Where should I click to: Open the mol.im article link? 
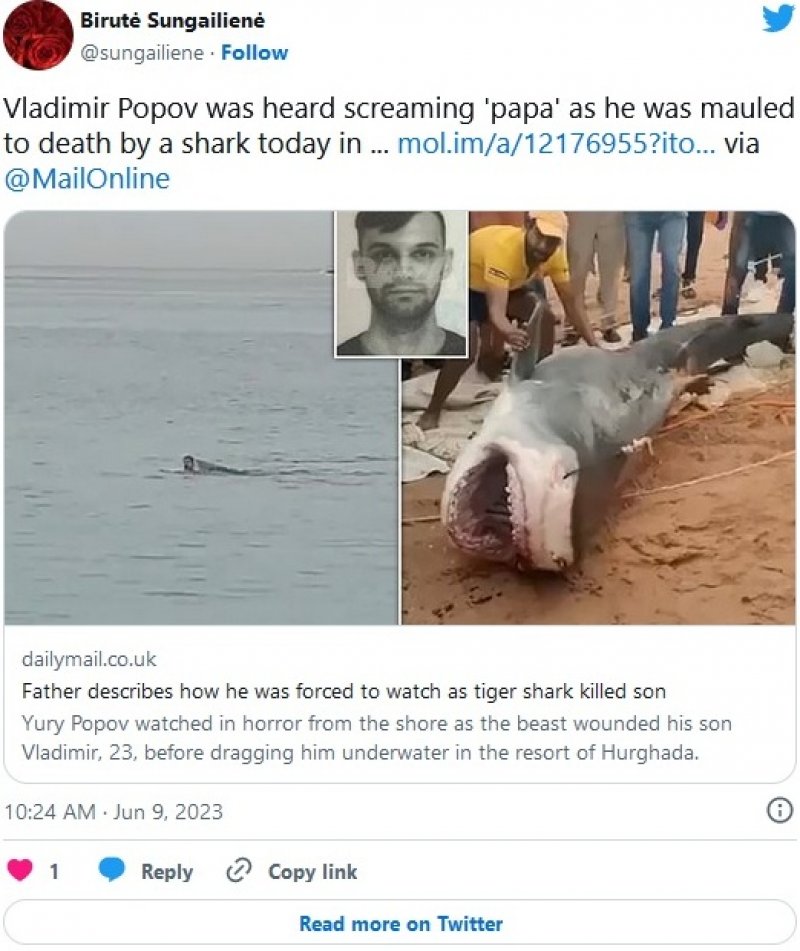coord(554,143)
